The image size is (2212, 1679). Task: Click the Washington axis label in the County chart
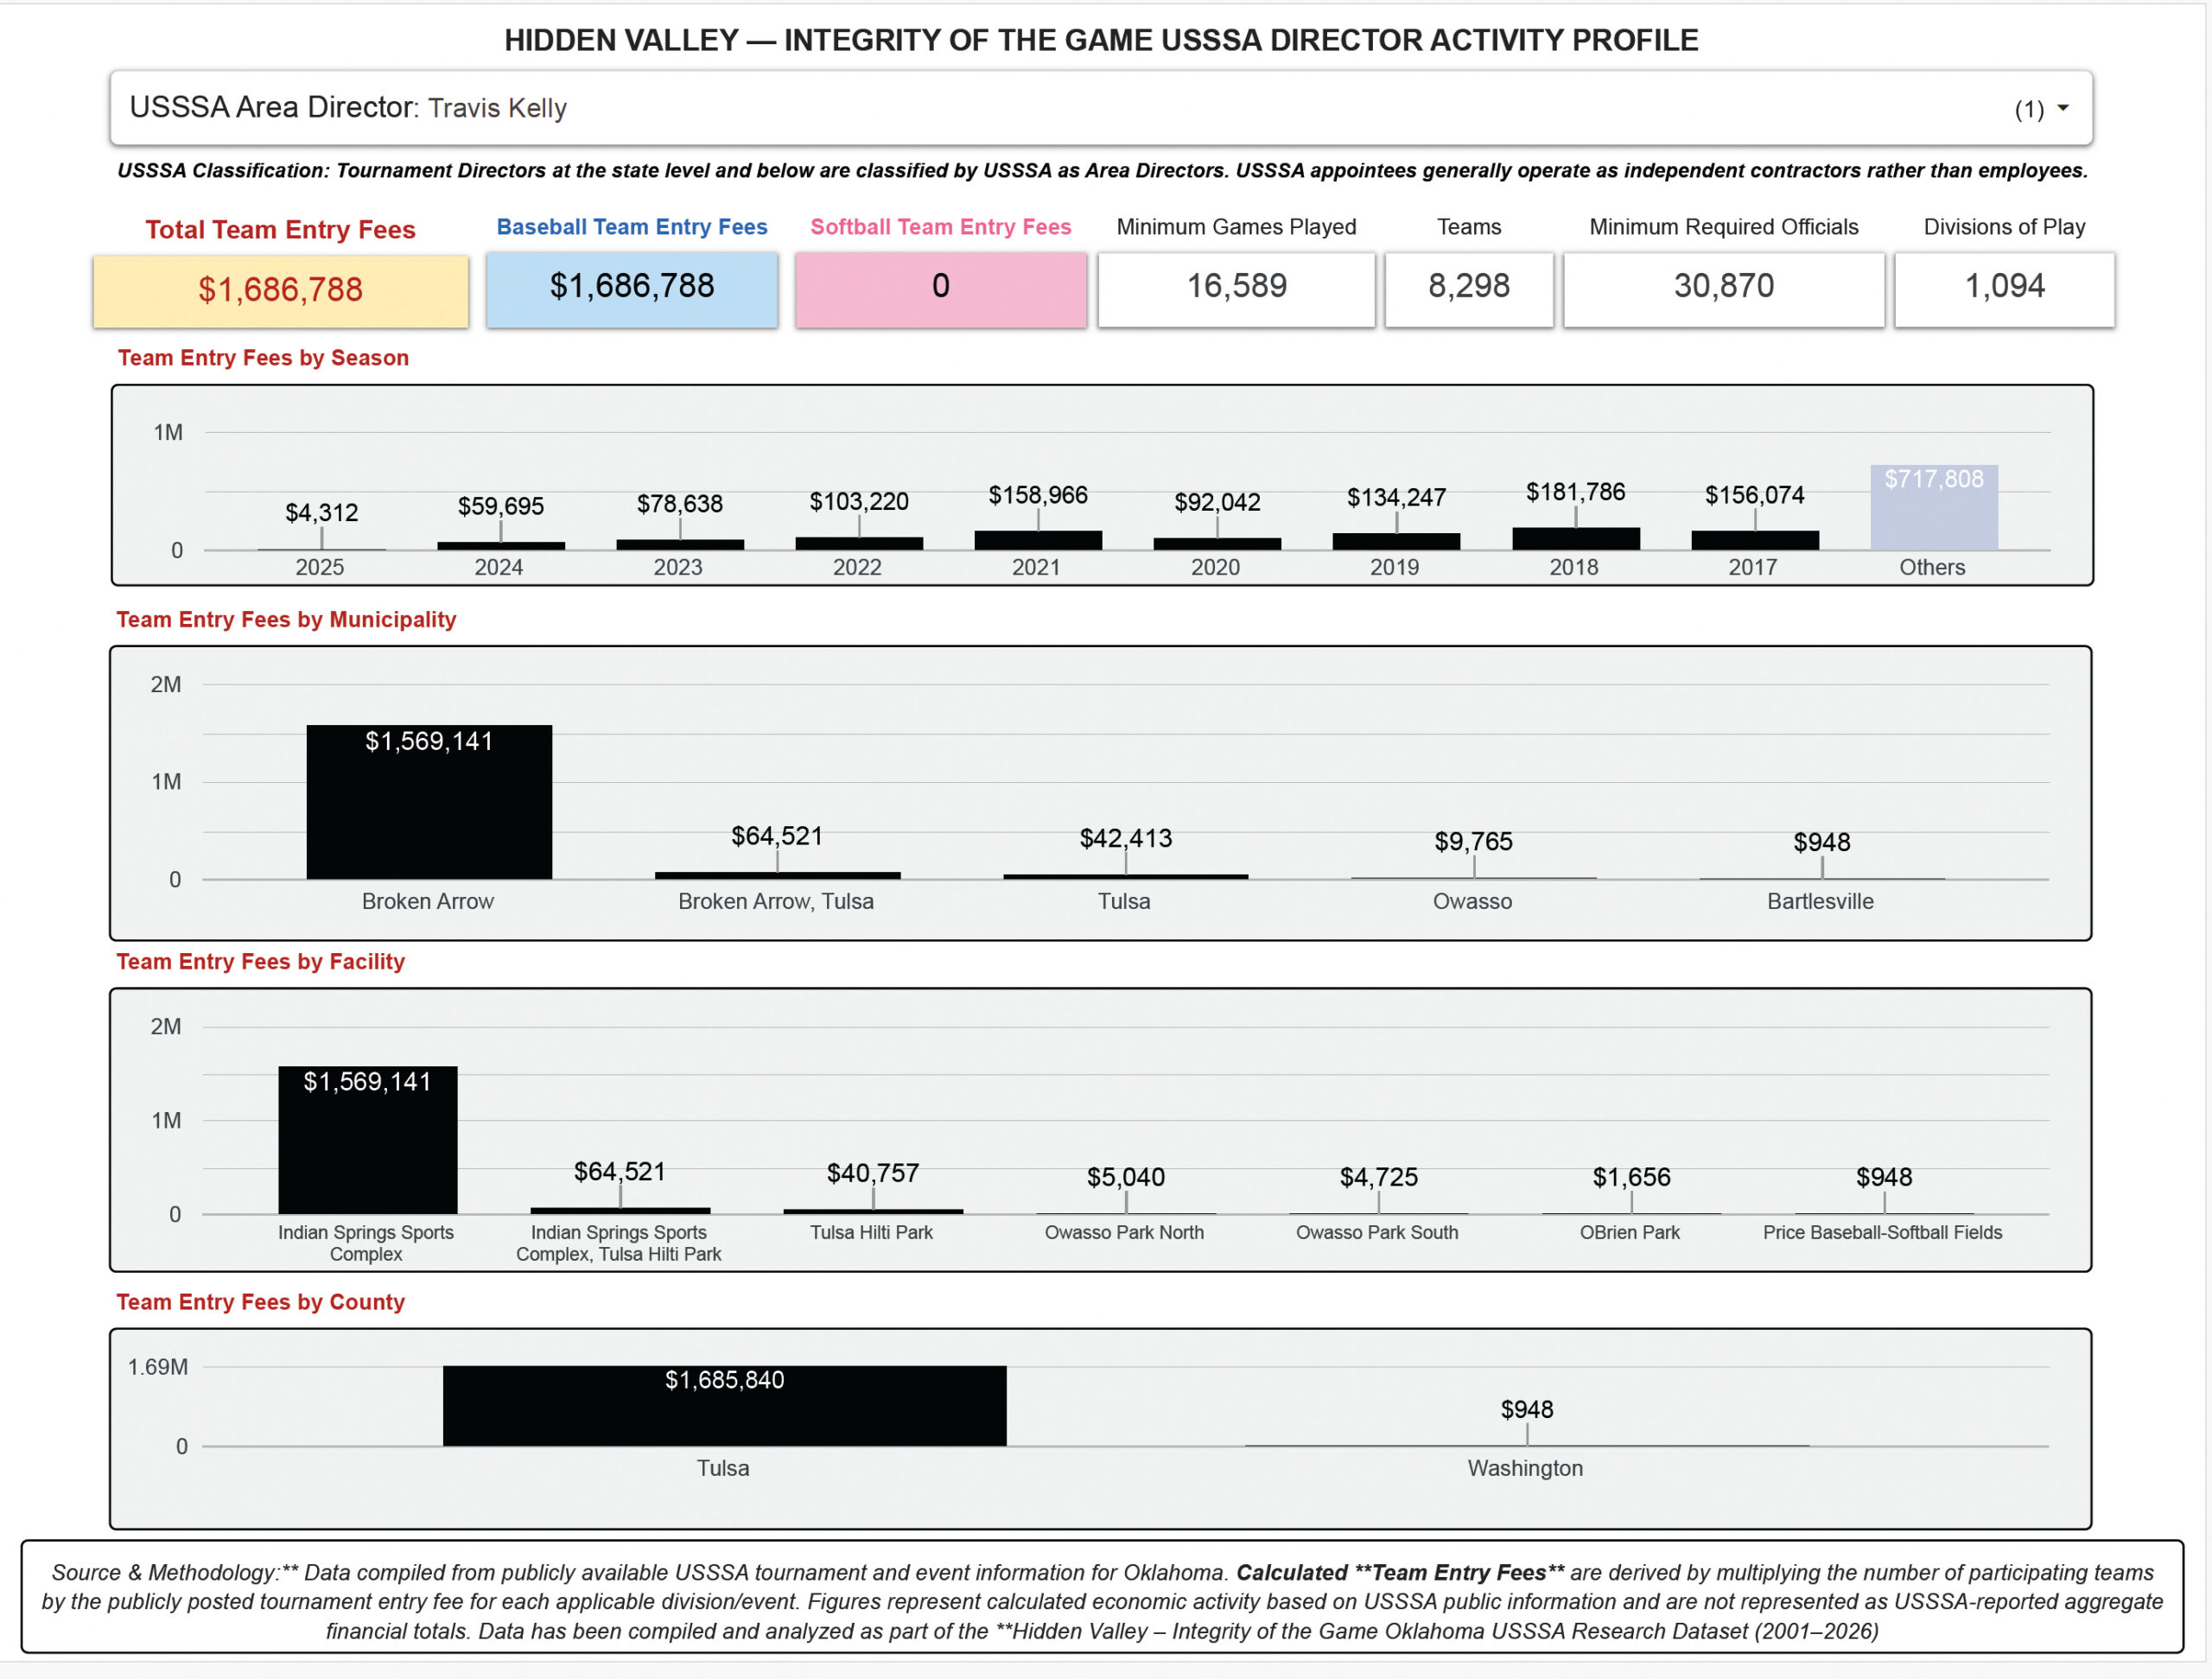1525,1468
